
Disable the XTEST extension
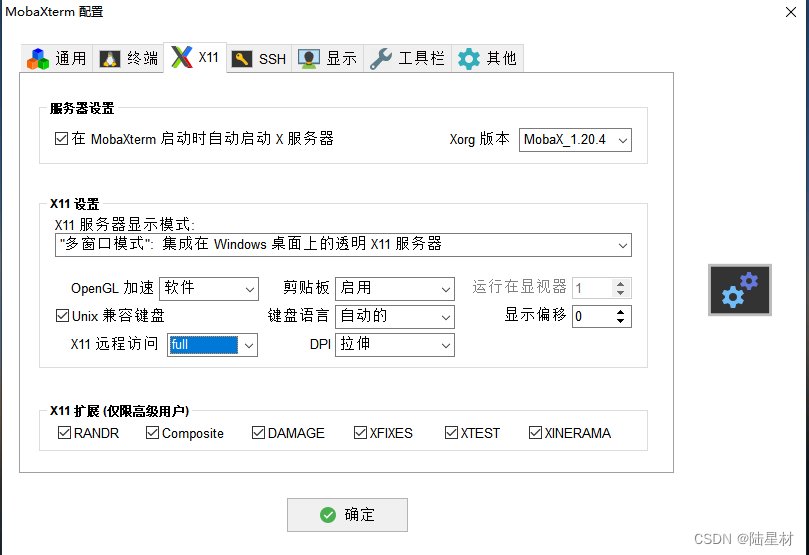(x=451, y=433)
